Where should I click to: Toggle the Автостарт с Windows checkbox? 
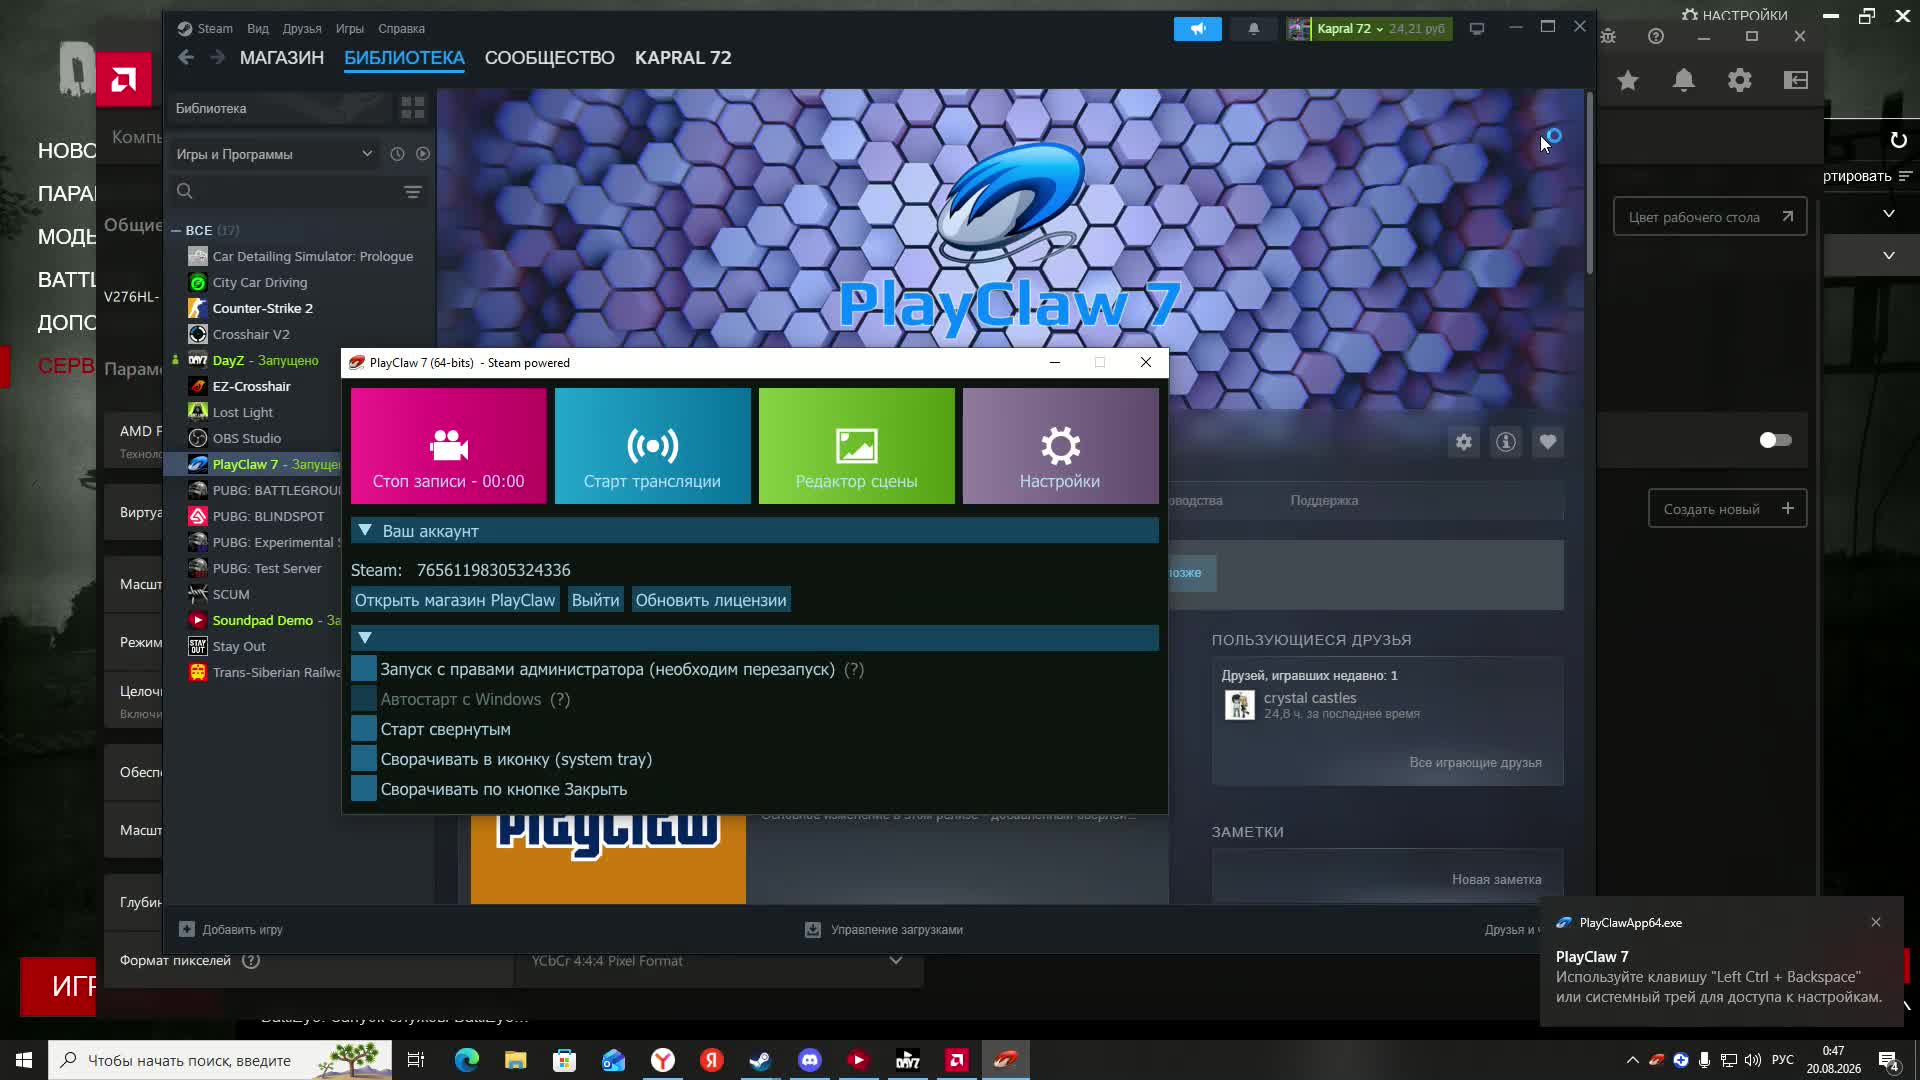point(364,699)
